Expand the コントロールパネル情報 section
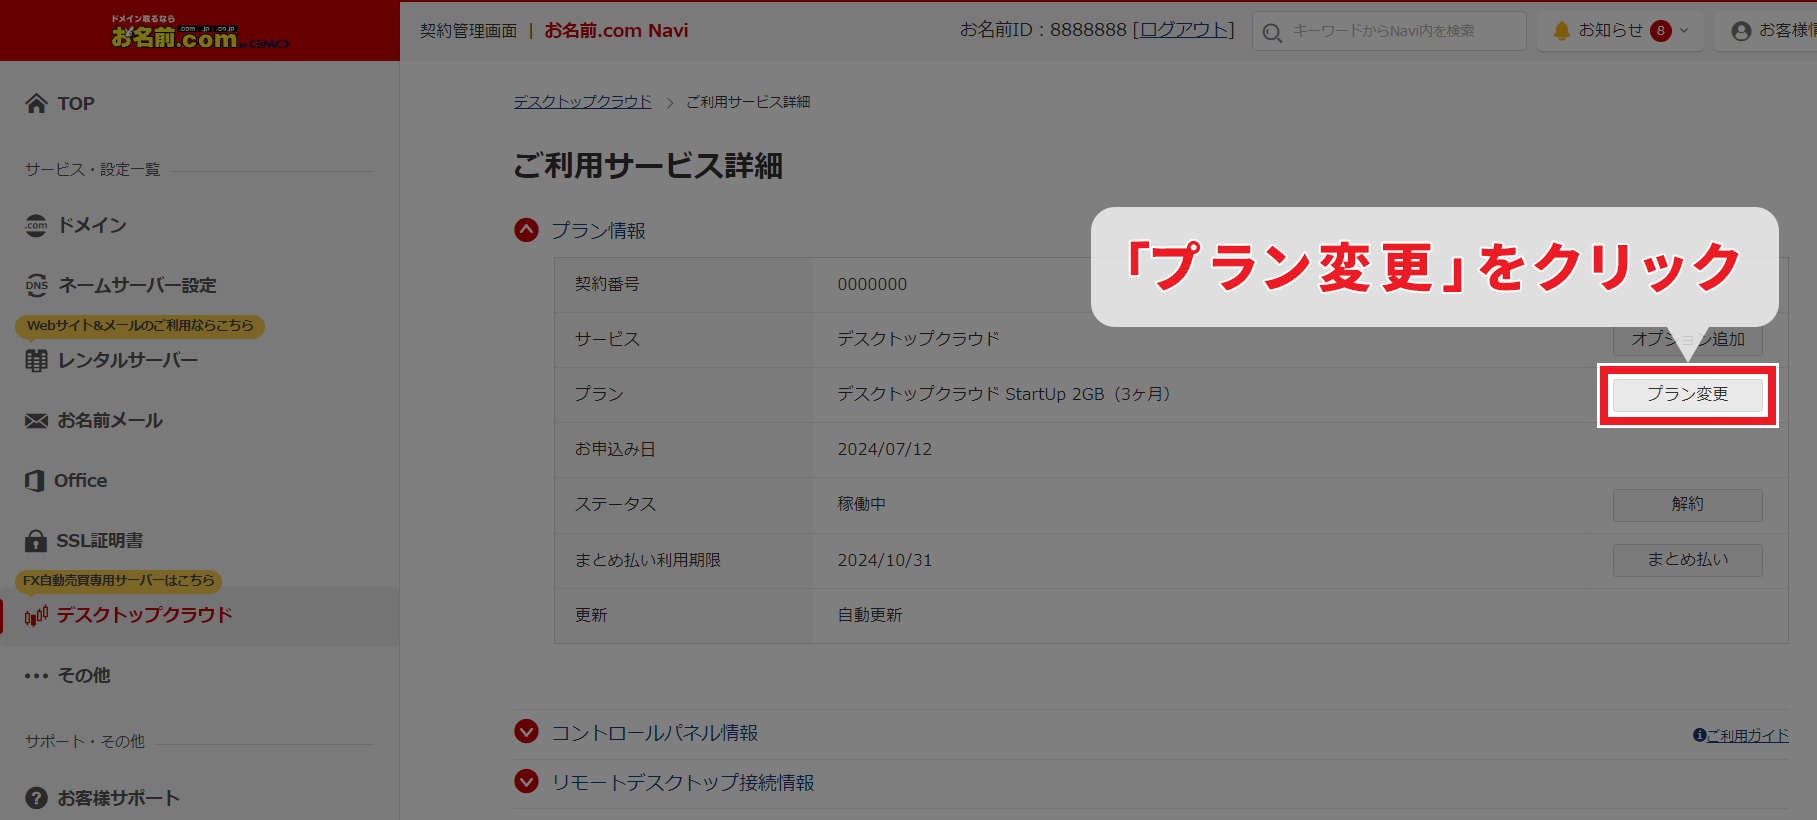The image size is (1817, 820). 526,732
